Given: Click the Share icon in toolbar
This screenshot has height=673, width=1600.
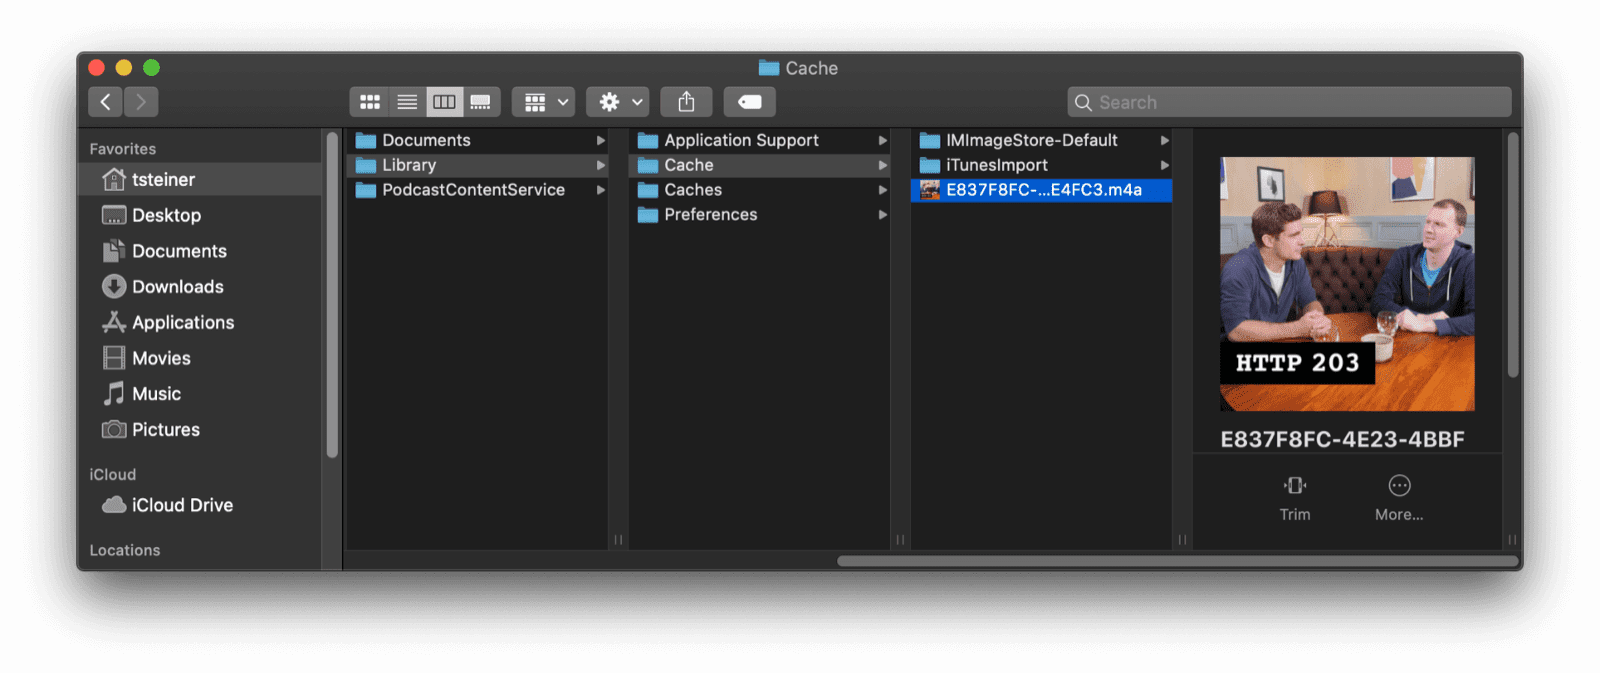Looking at the screenshot, I should tap(686, 102).
